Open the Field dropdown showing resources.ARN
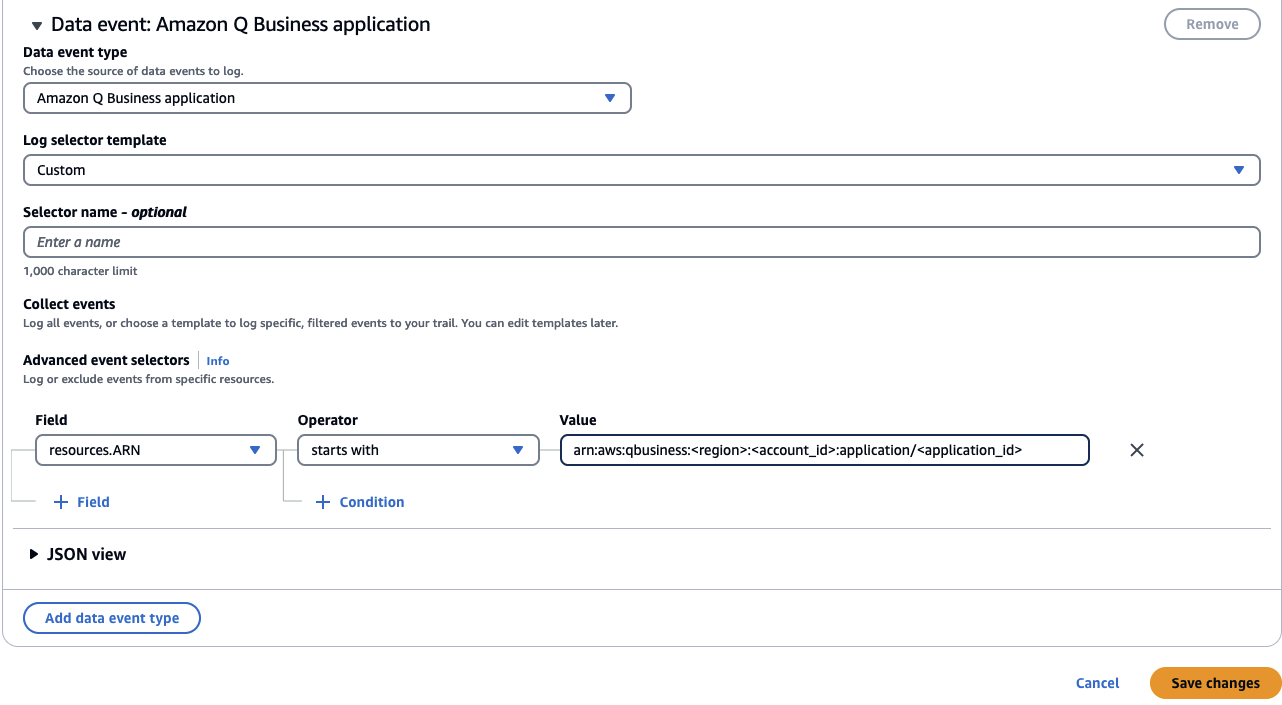This screenshot has height=705, width=1282. click(x=155, y=450)
